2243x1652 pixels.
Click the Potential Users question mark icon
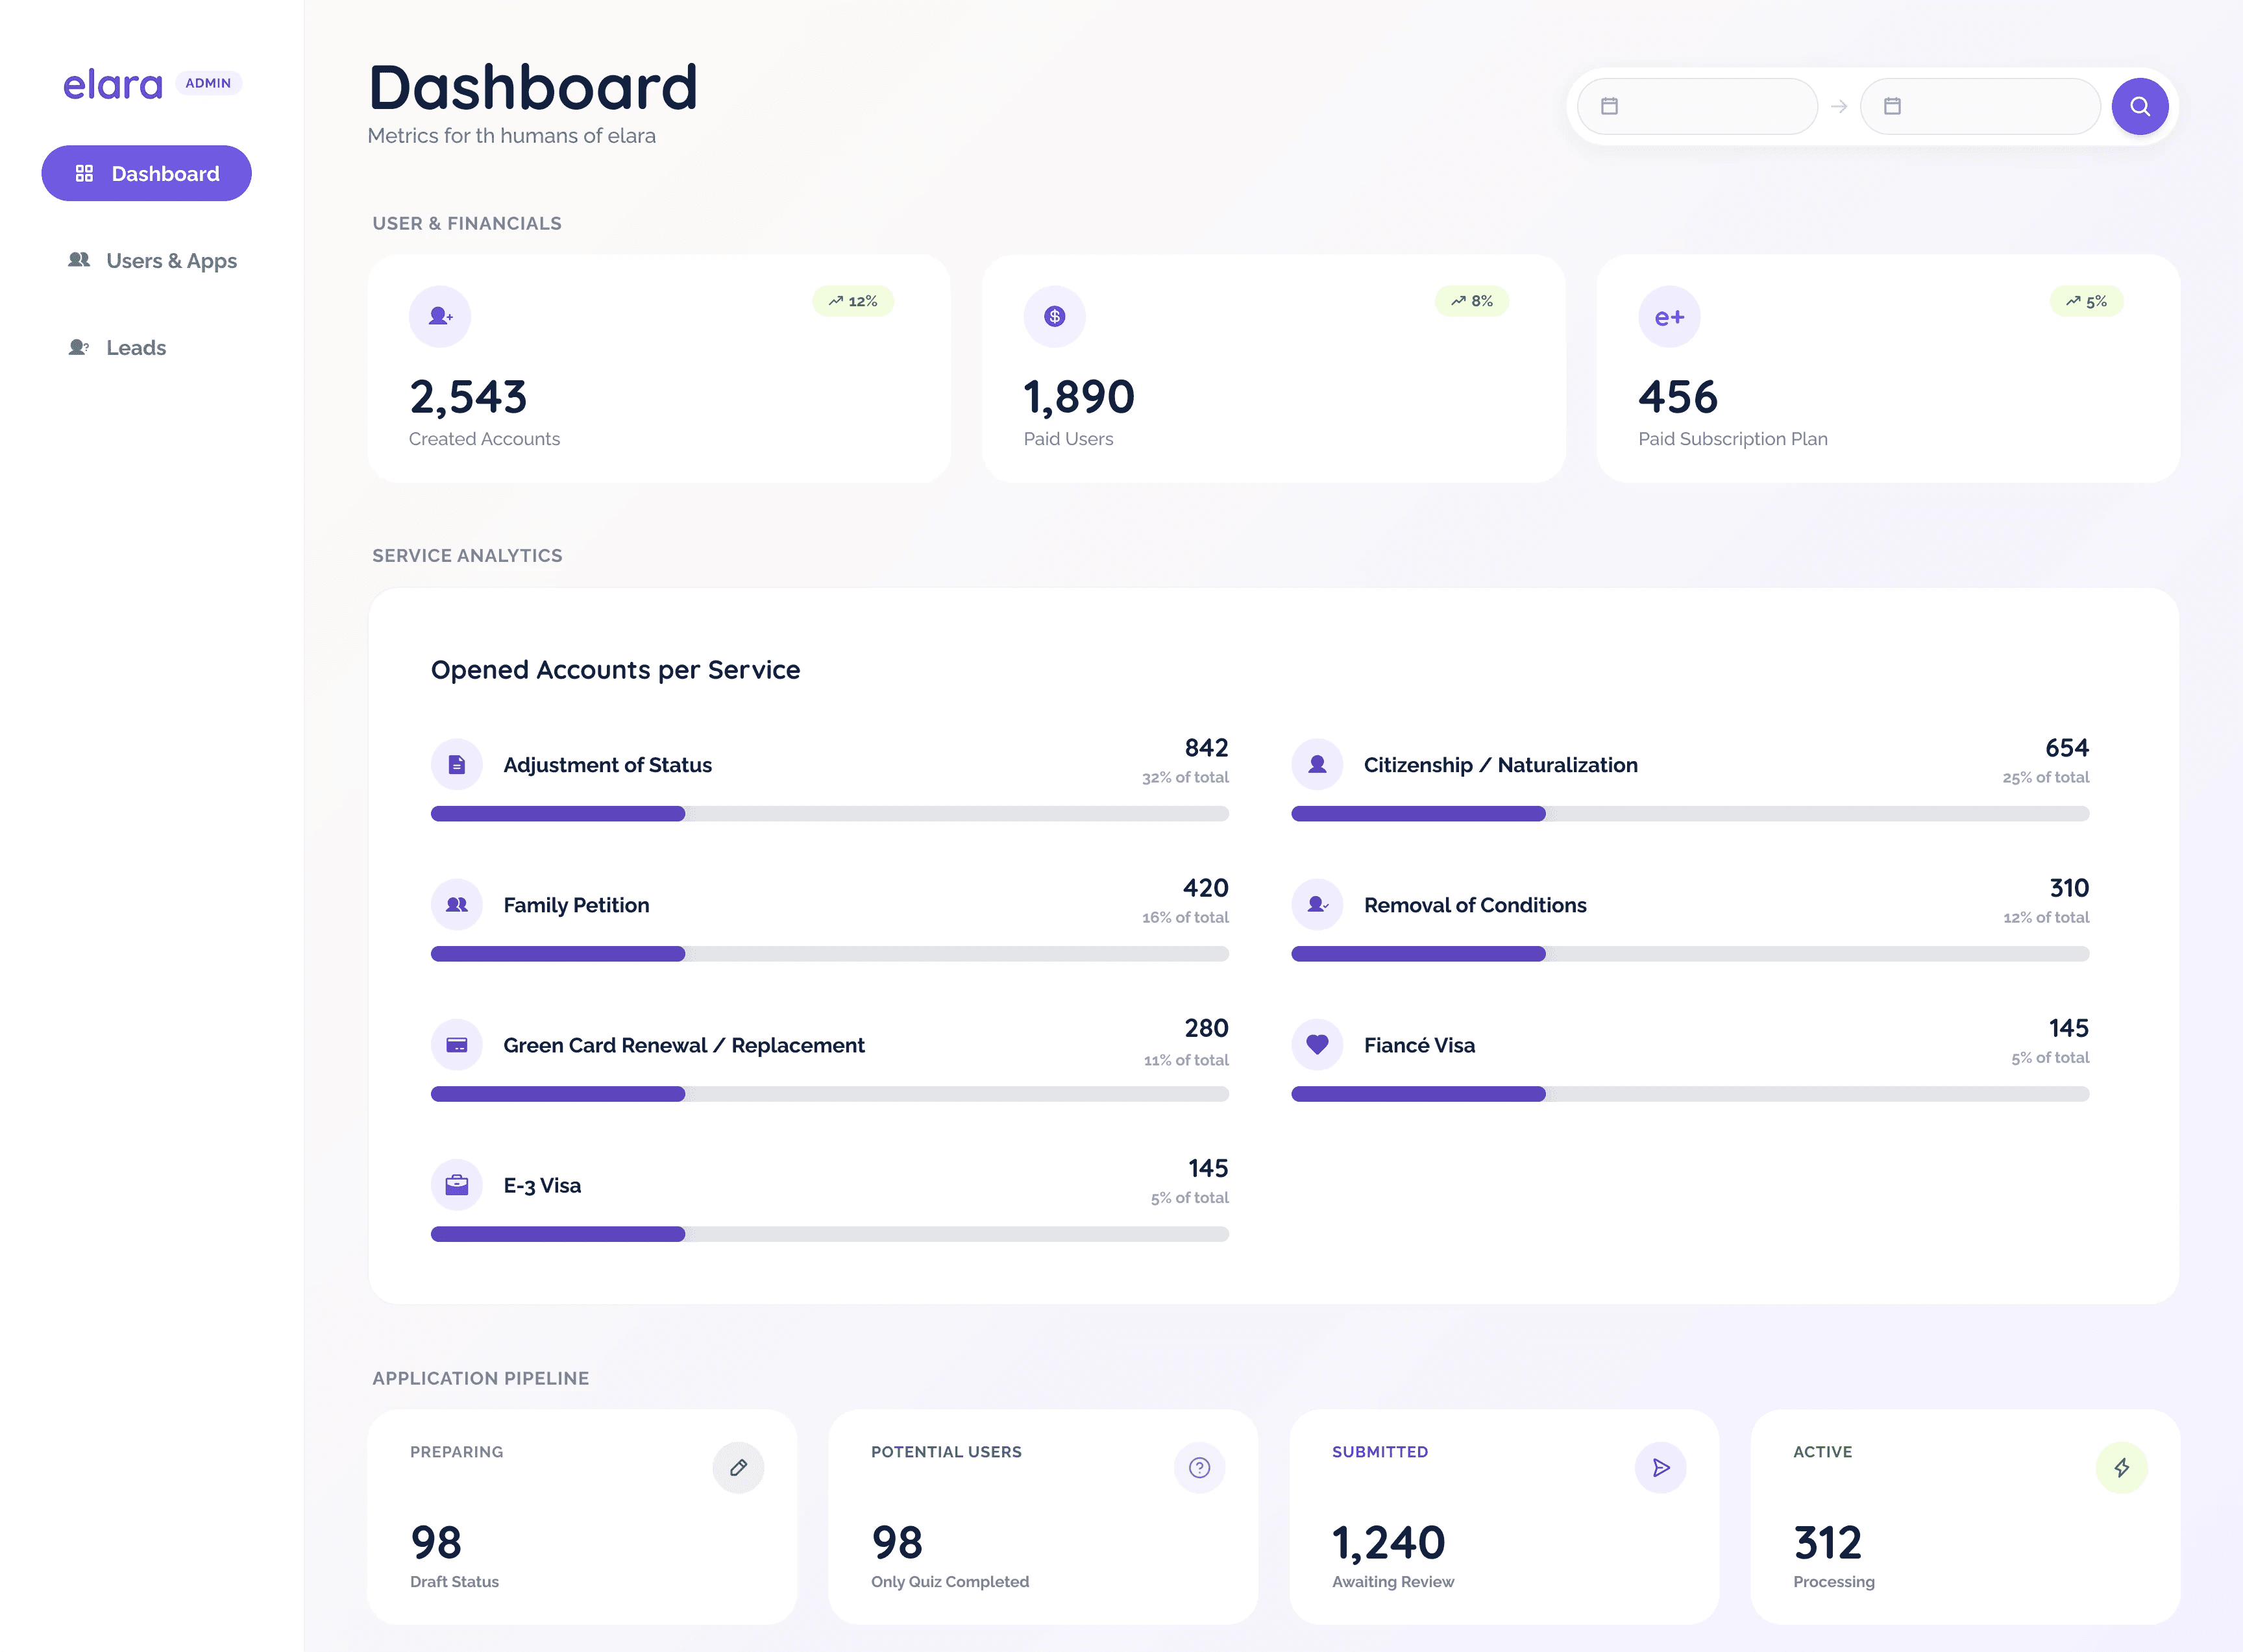[1199, 1467]
